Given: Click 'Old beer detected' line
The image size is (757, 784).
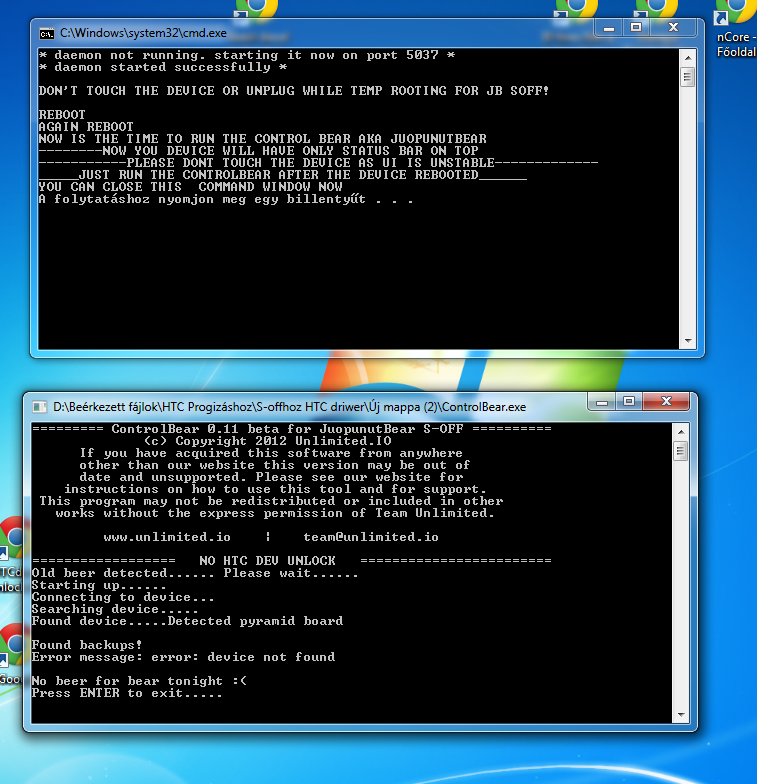Looking at the screenshot, I should coord(195,573).
